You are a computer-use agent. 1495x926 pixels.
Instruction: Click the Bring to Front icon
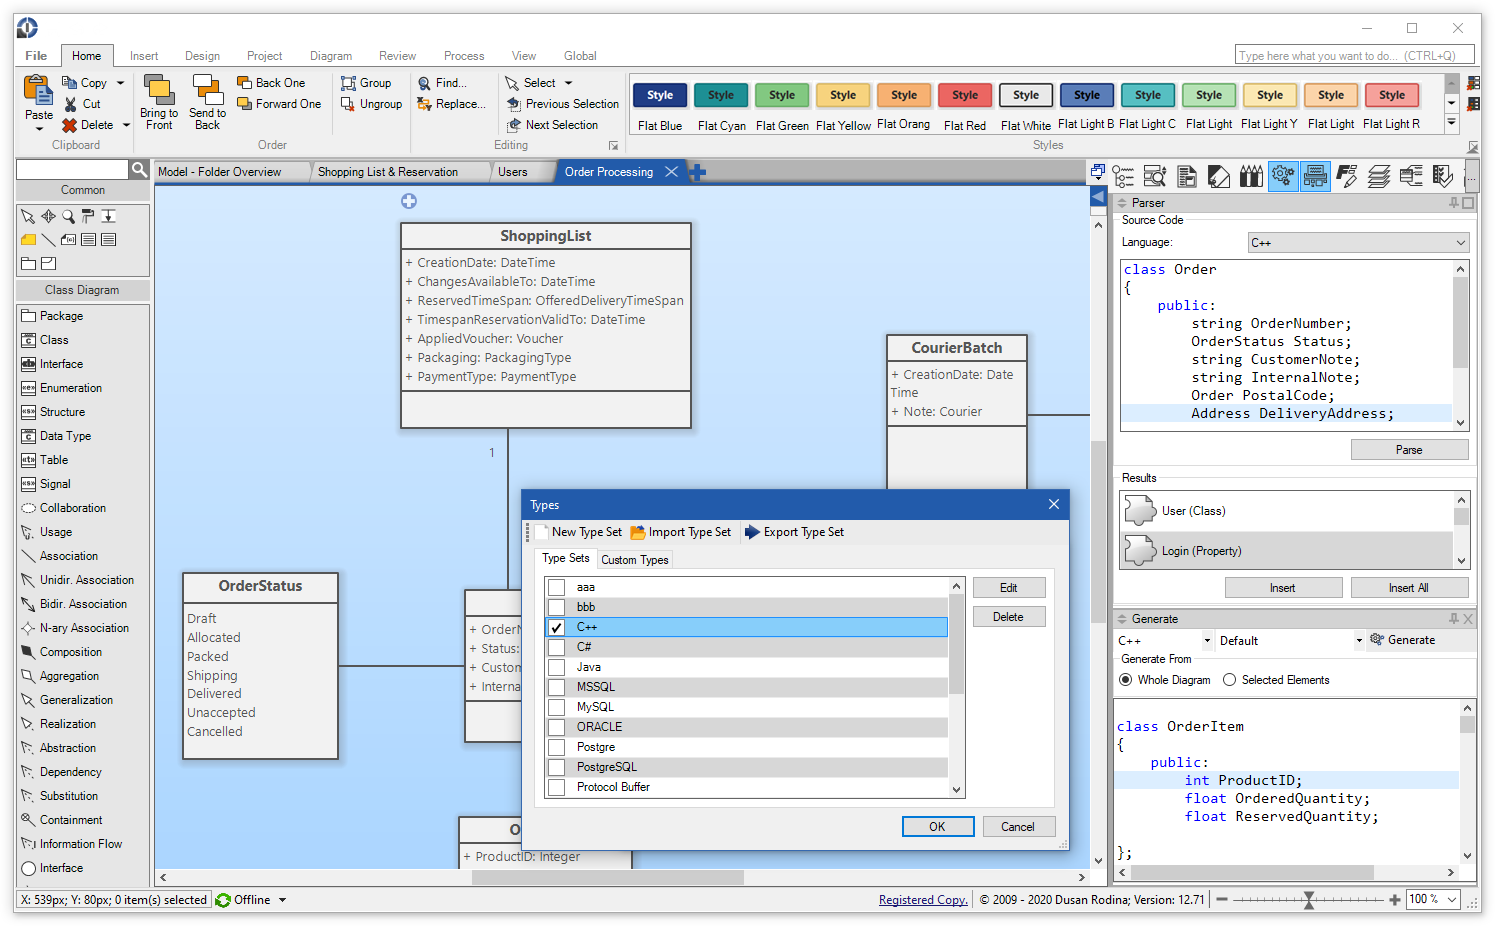click(x=159, y=91)
